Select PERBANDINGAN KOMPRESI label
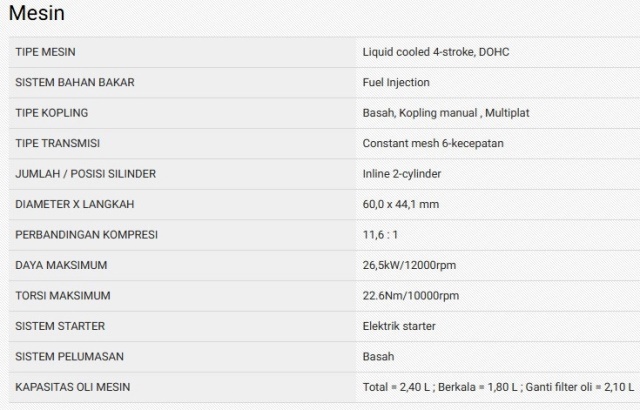640x410 pixels. [x=87, y=235]
